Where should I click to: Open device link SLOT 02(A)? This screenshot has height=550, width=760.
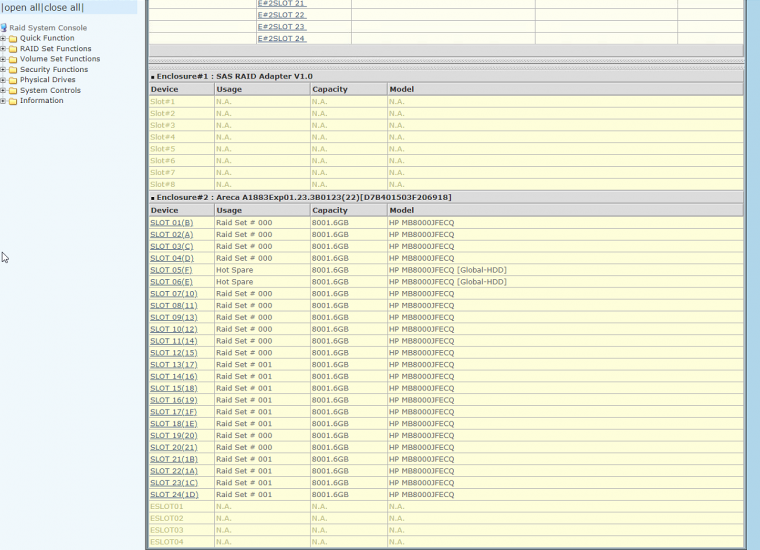[172, 235]
